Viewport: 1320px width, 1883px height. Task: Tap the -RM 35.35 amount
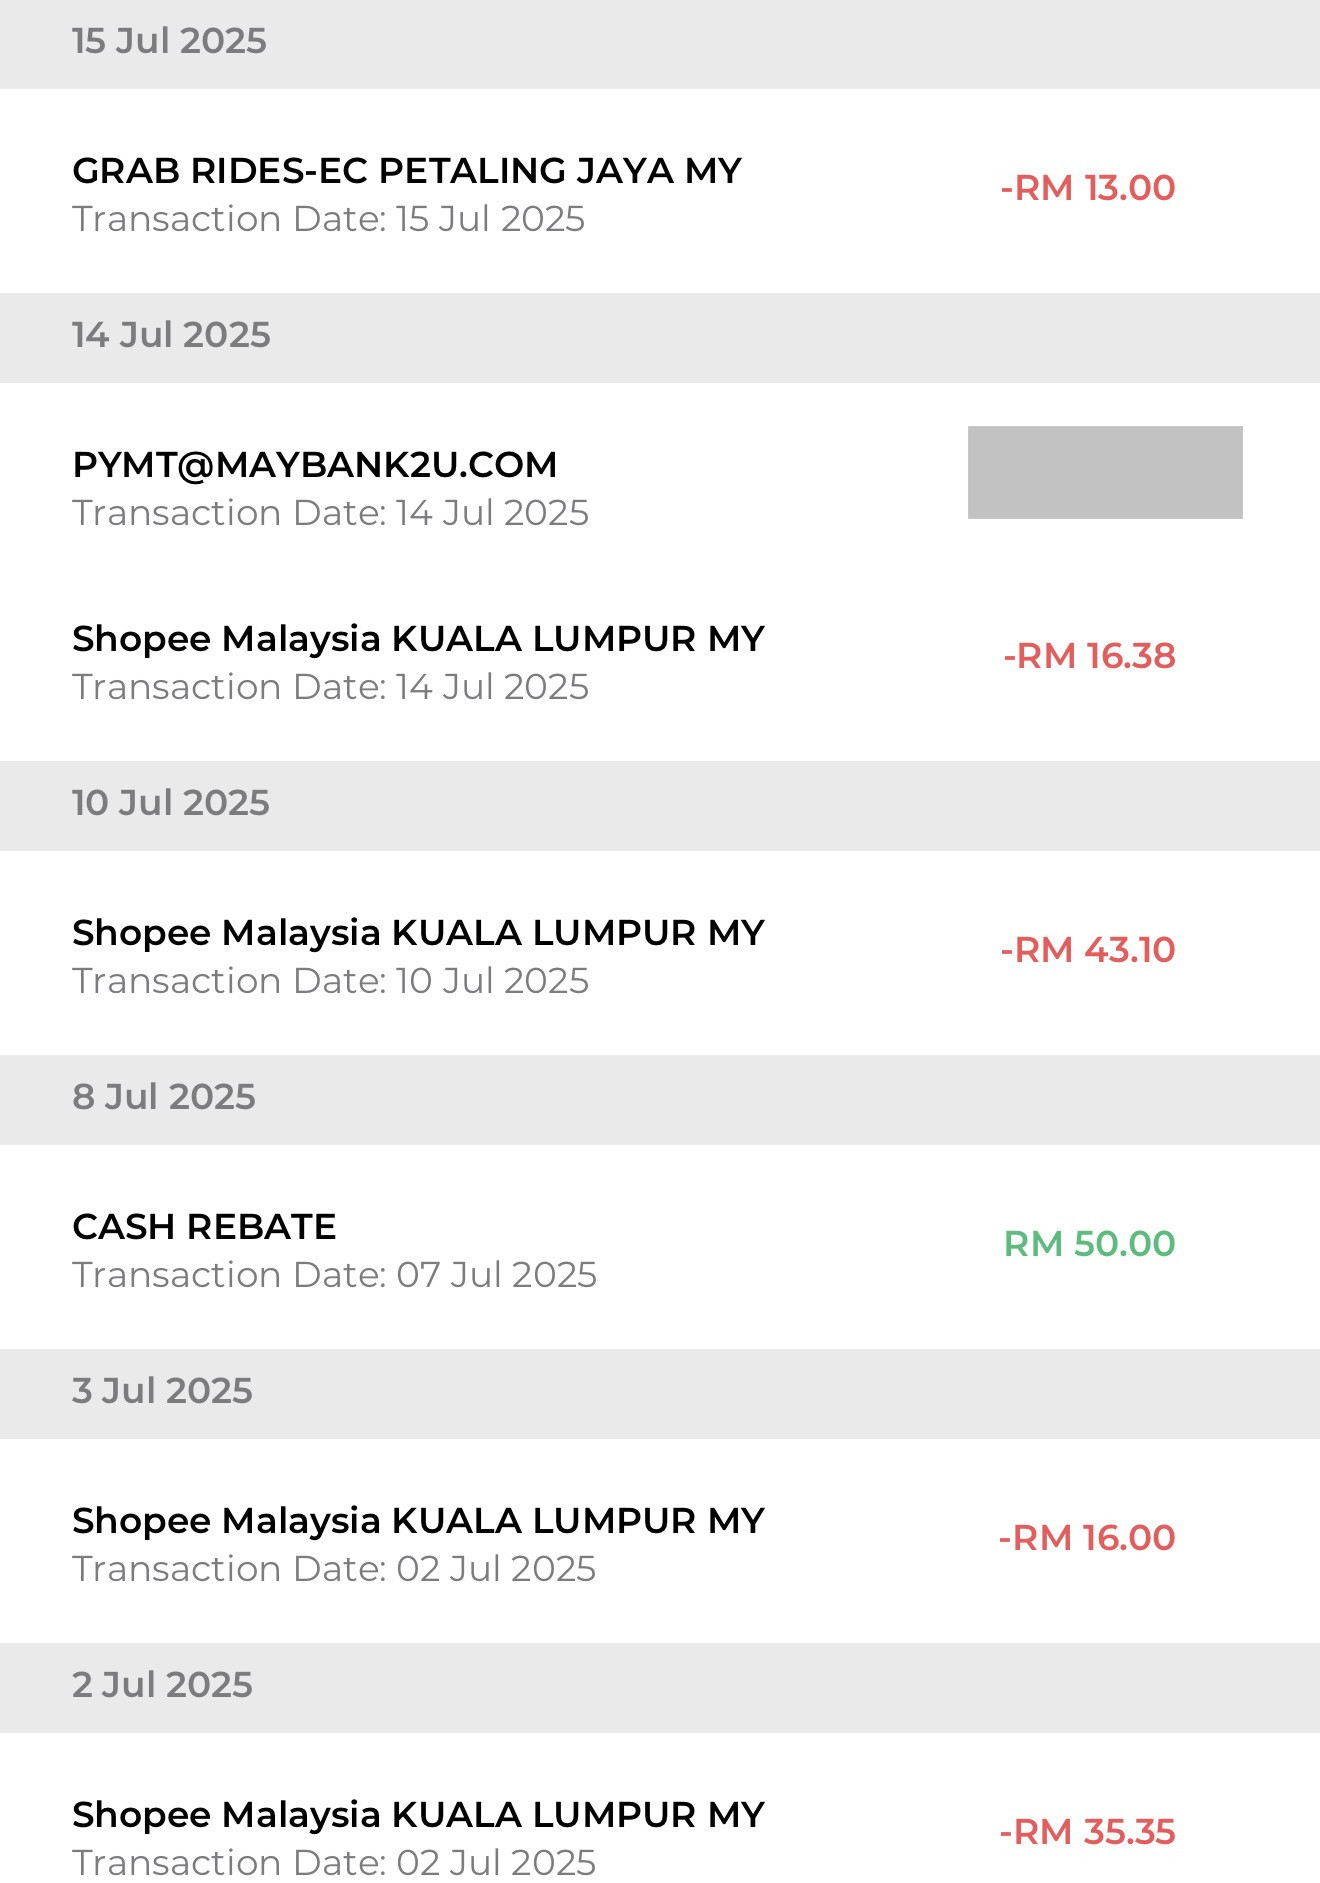point(1087,1832)
